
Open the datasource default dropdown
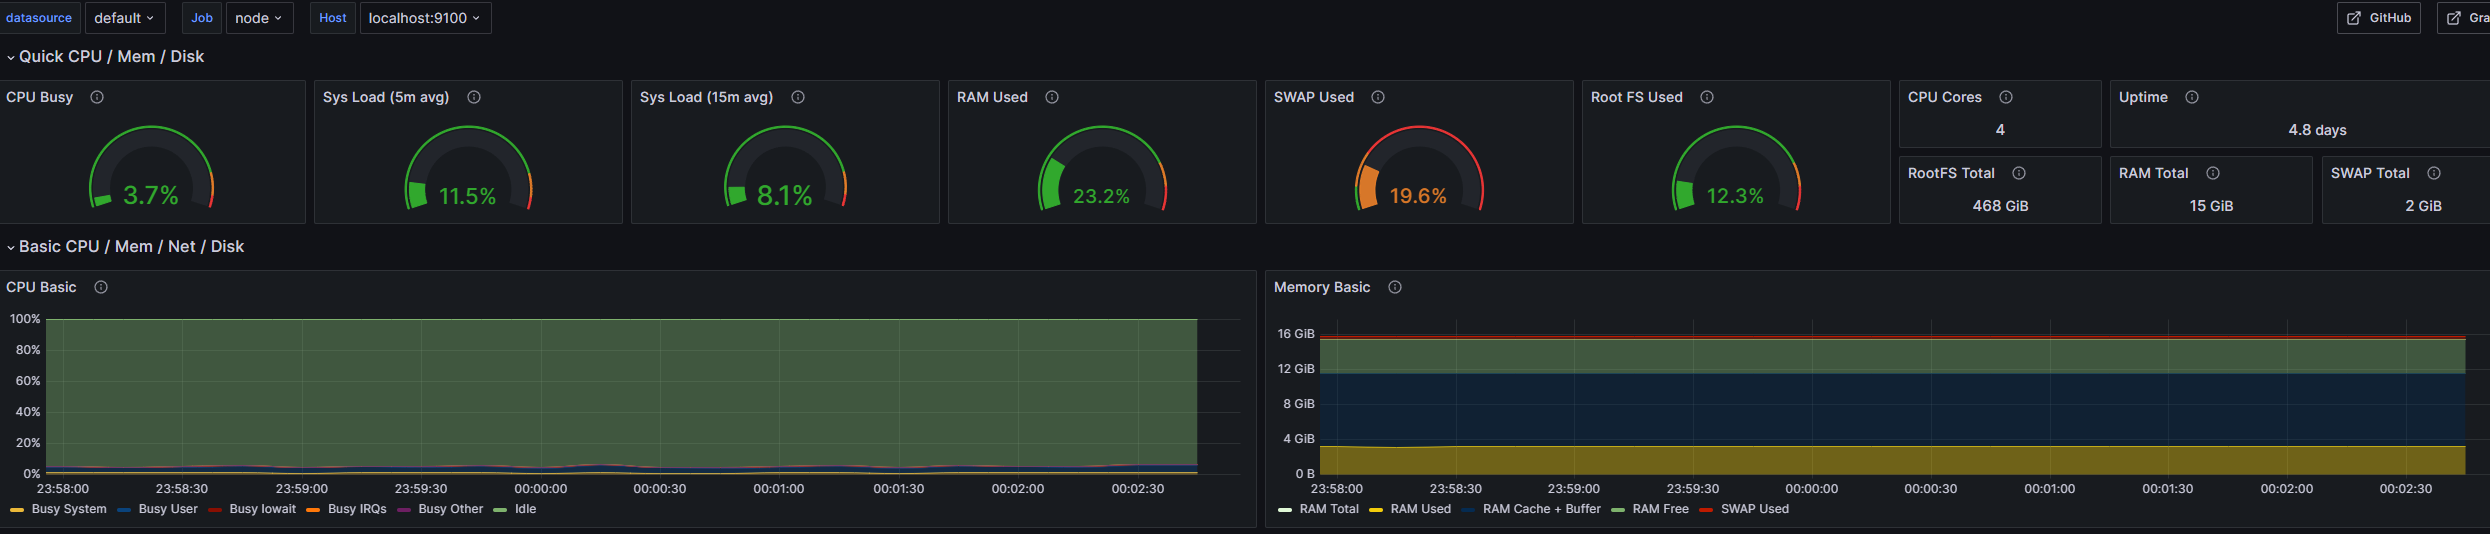click(x=124, y=18)
